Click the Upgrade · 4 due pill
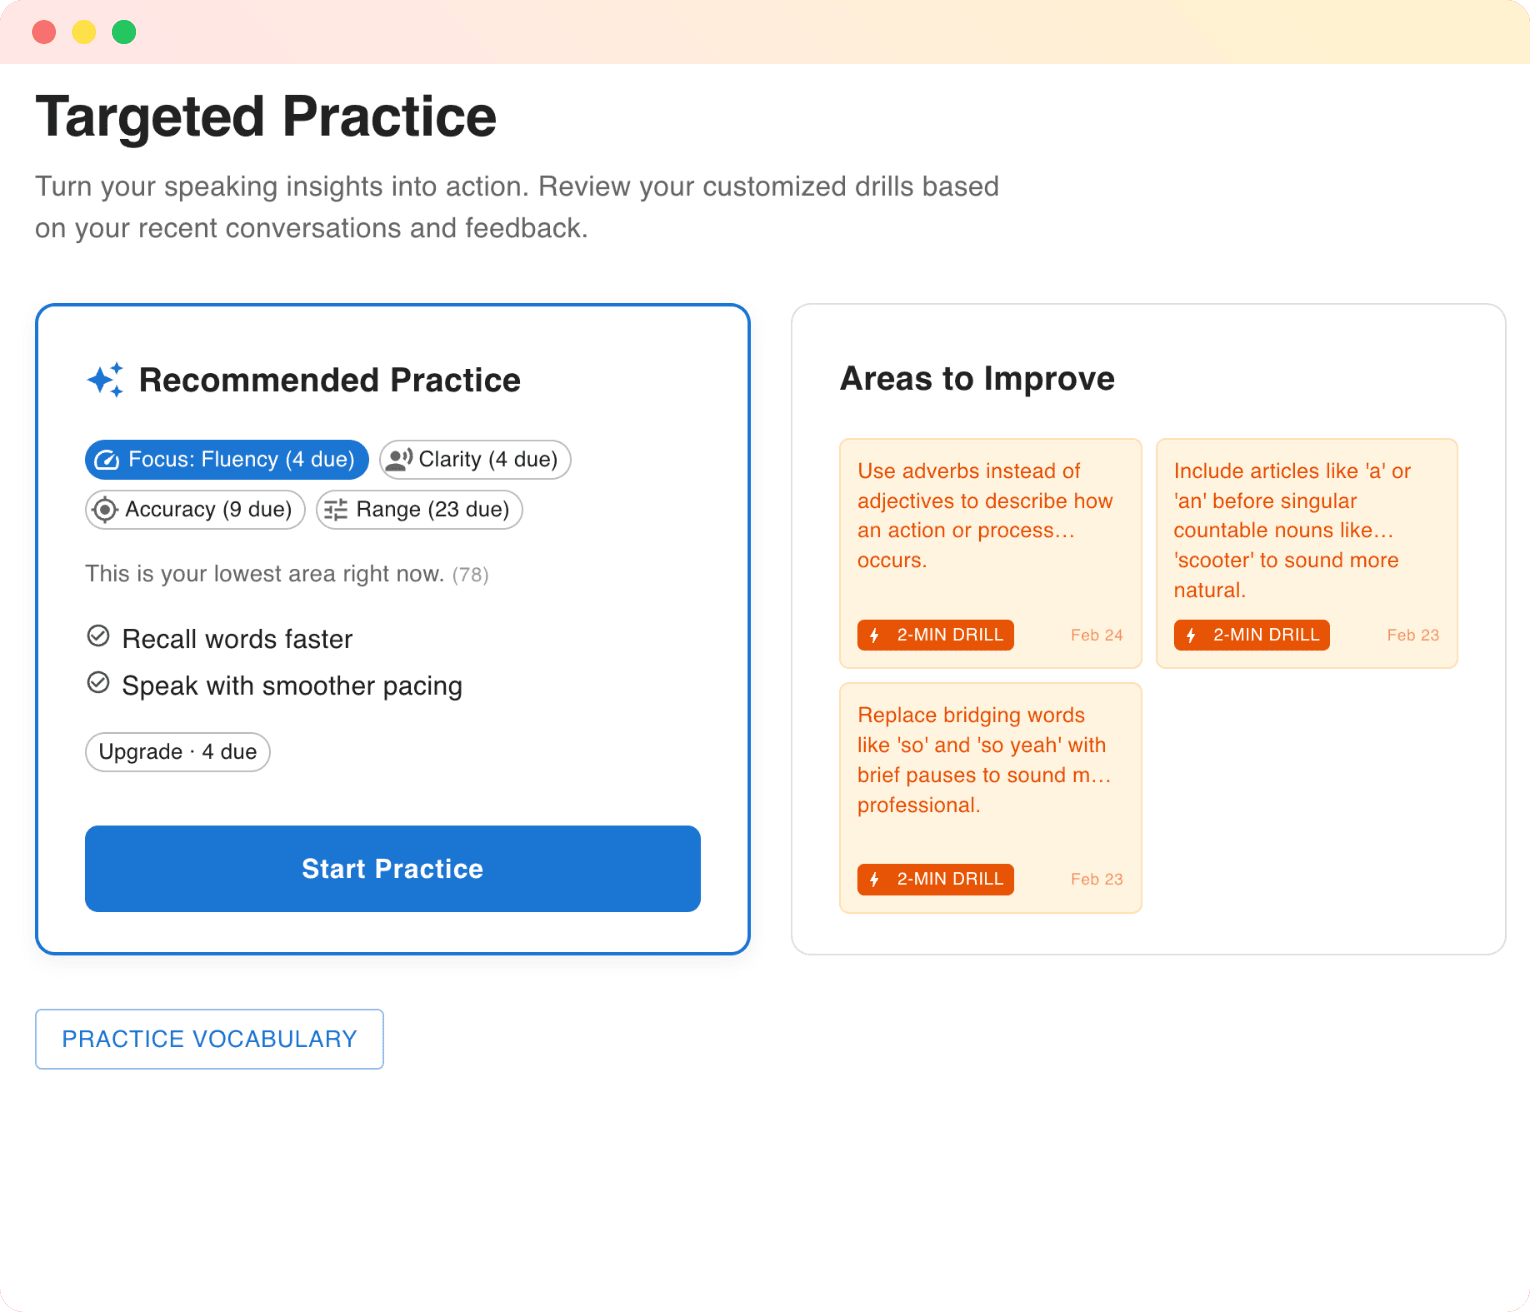 [x=178, y=752]
